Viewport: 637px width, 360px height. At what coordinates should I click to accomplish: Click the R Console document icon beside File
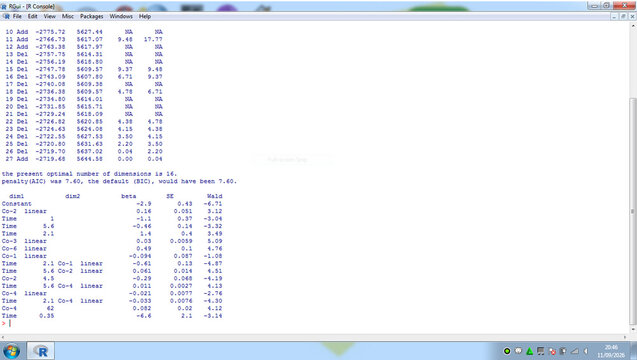click(6, 16)
